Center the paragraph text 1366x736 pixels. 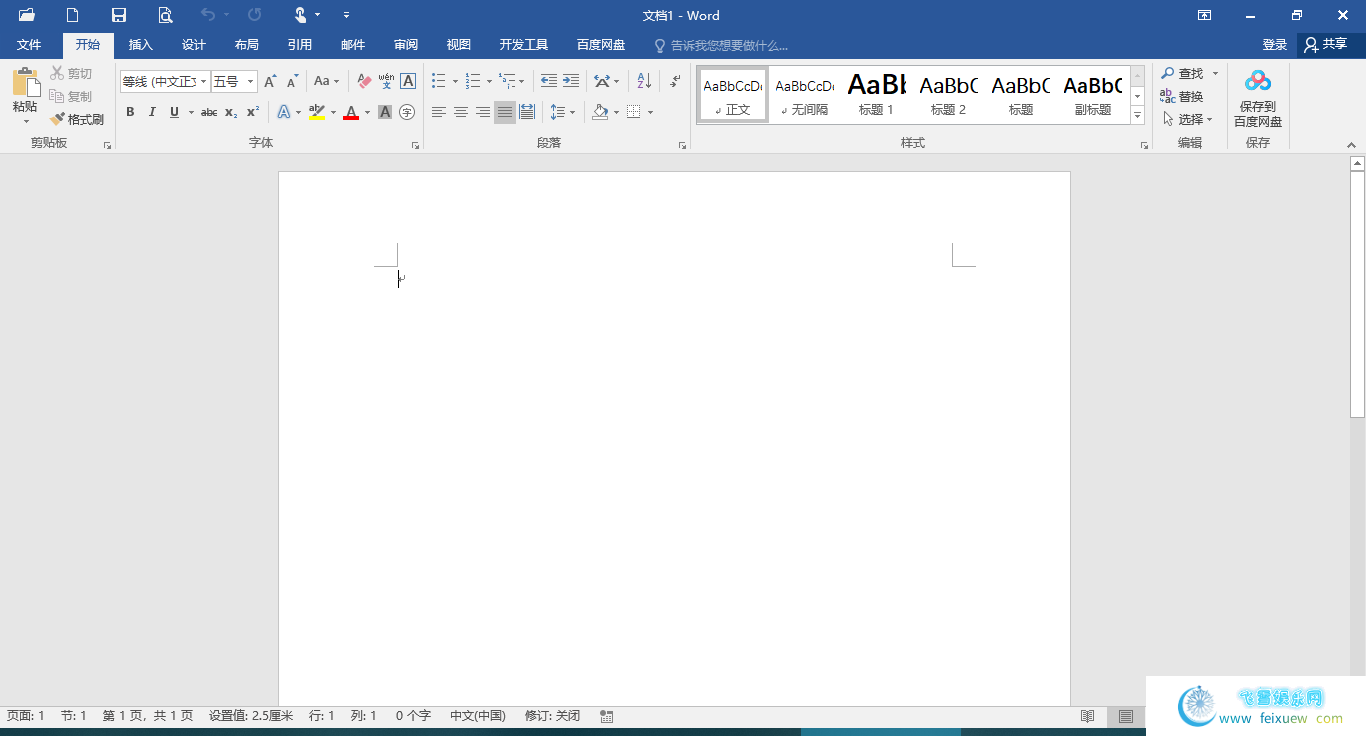click(x=461, y=112)
